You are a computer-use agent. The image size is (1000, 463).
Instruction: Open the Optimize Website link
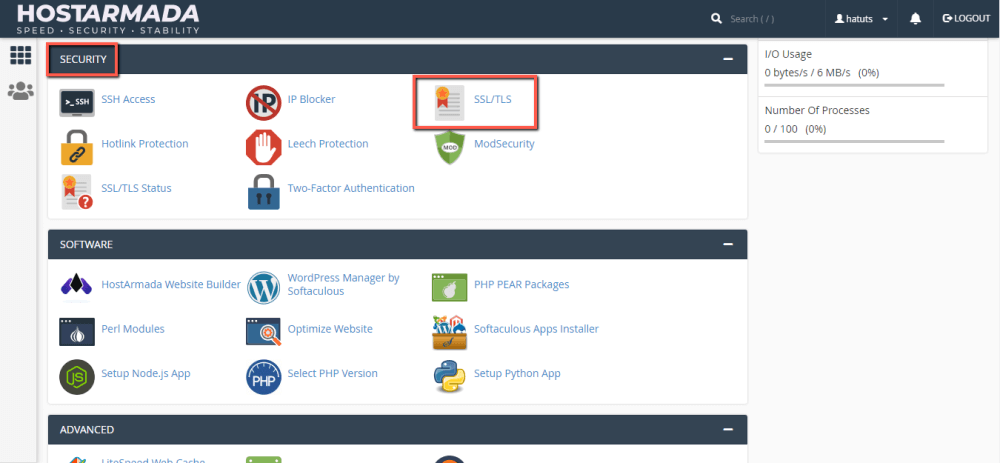(330, 329)
